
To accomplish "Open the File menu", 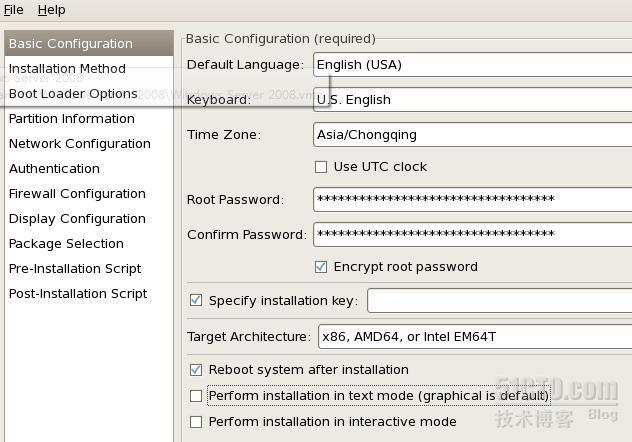I will coord(13,10).
